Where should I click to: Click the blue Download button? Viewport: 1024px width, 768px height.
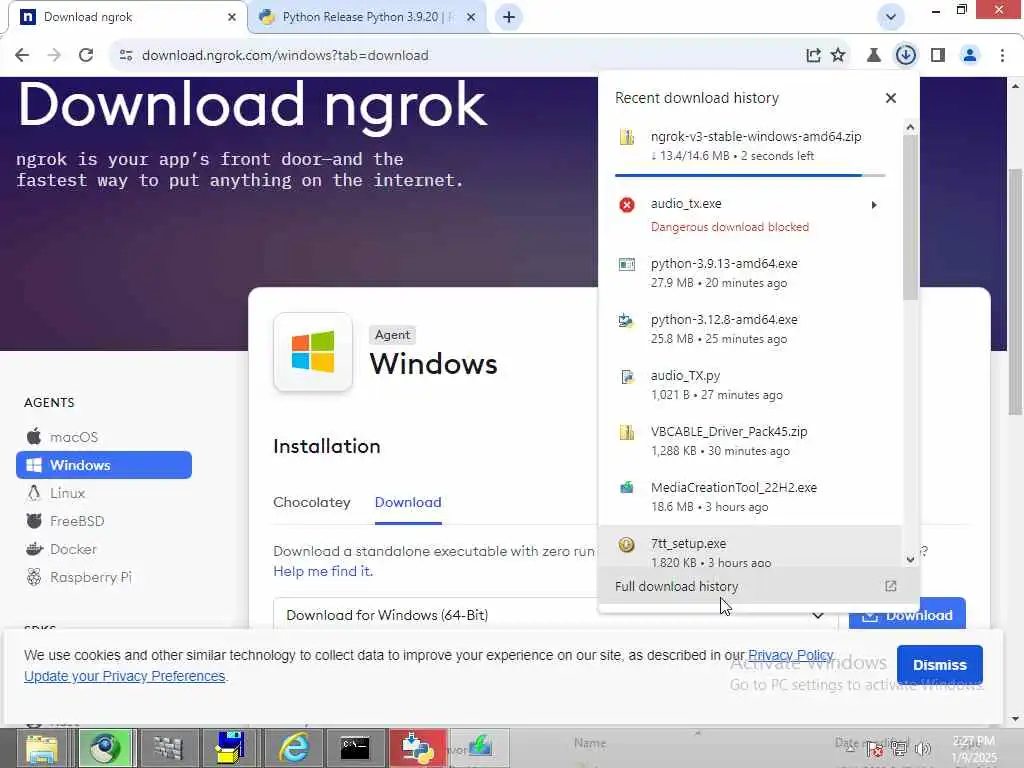pyautogui.click(x=907, y=615)
